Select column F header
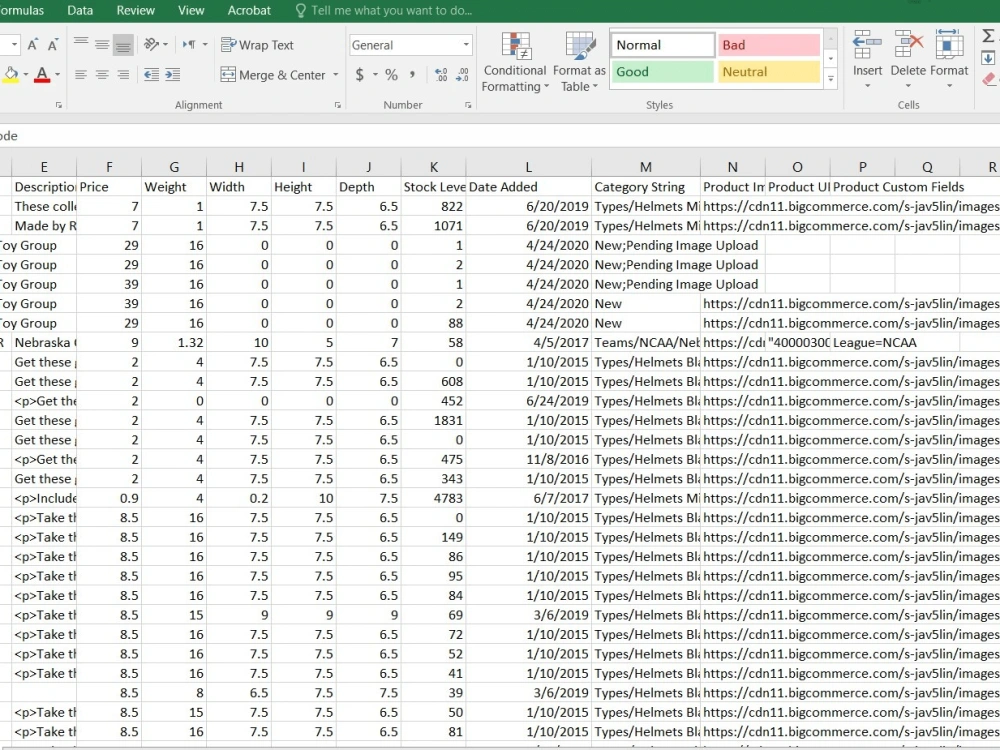This screenshot has width=1000, height=750. point(109,167)
